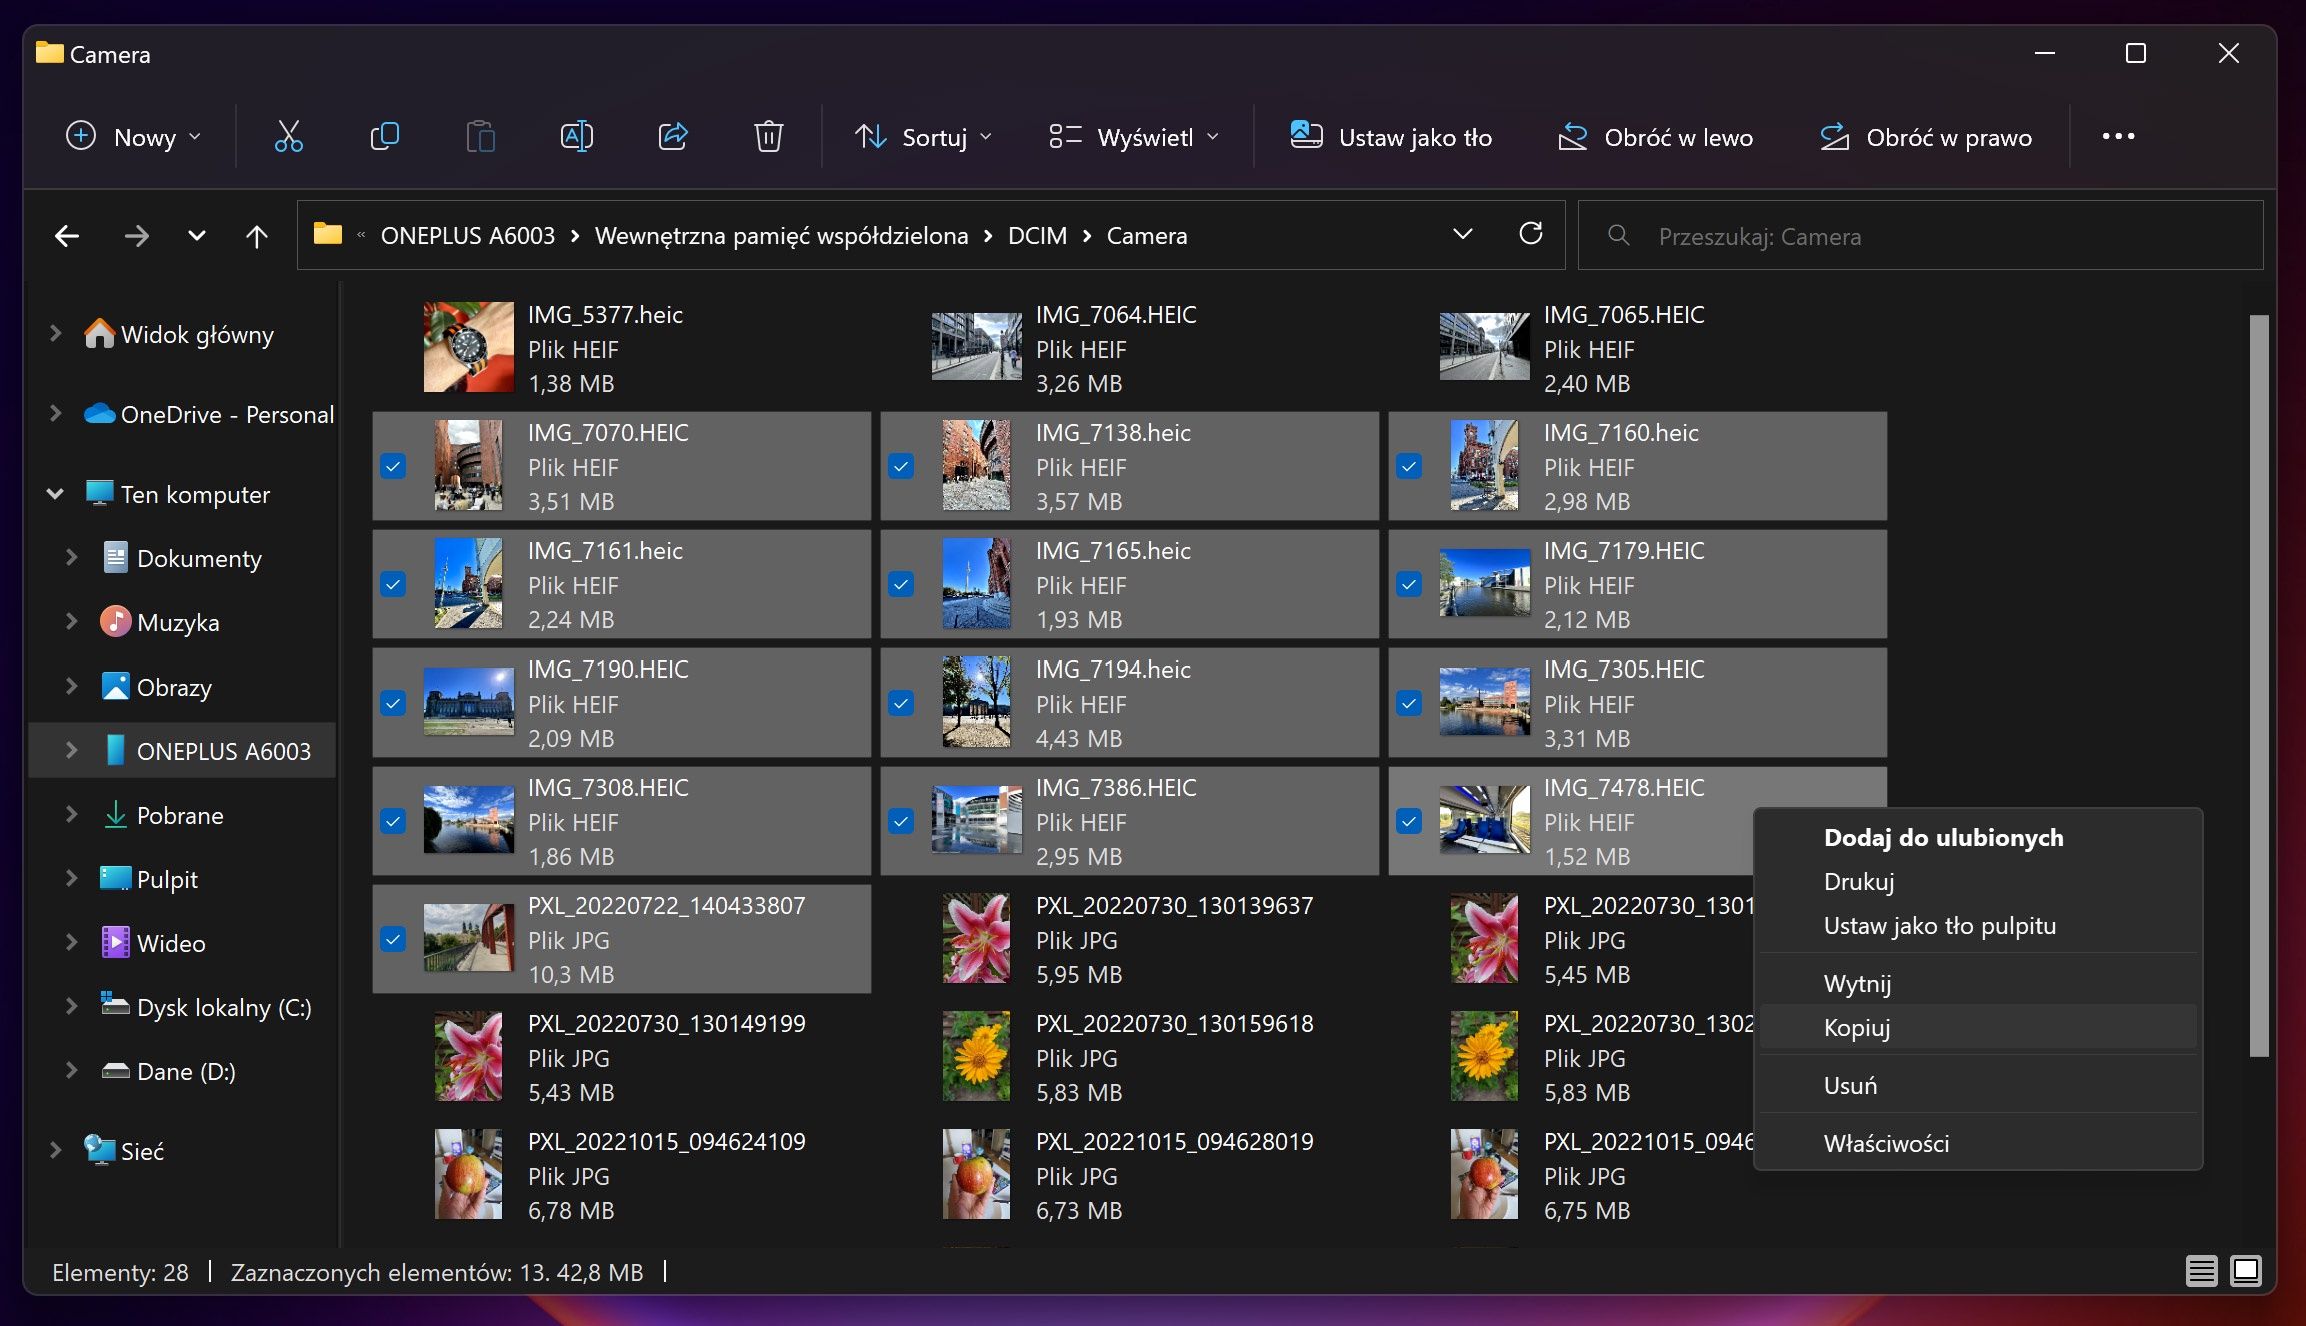Switch to details view icon in status bar

[x=2201, y=1271]
